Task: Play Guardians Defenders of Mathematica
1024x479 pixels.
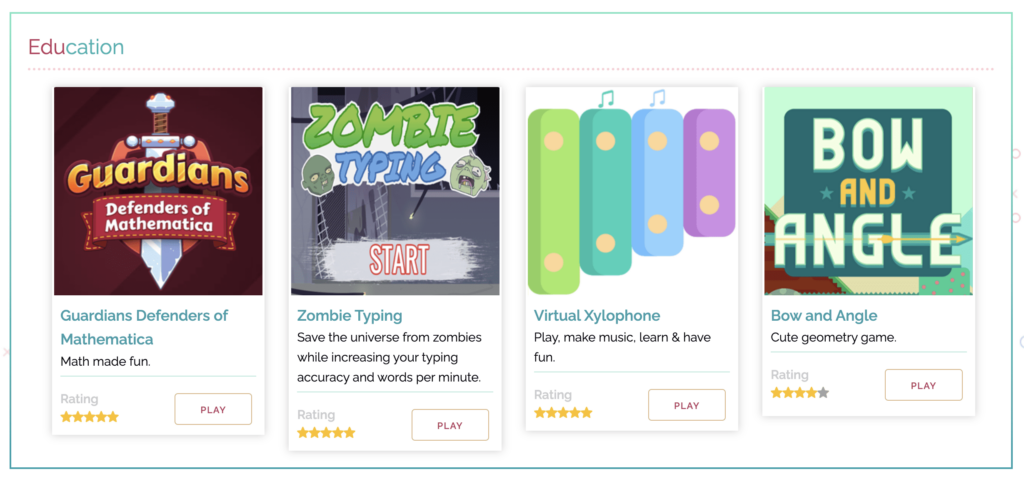Action: (x=213, y=410)
